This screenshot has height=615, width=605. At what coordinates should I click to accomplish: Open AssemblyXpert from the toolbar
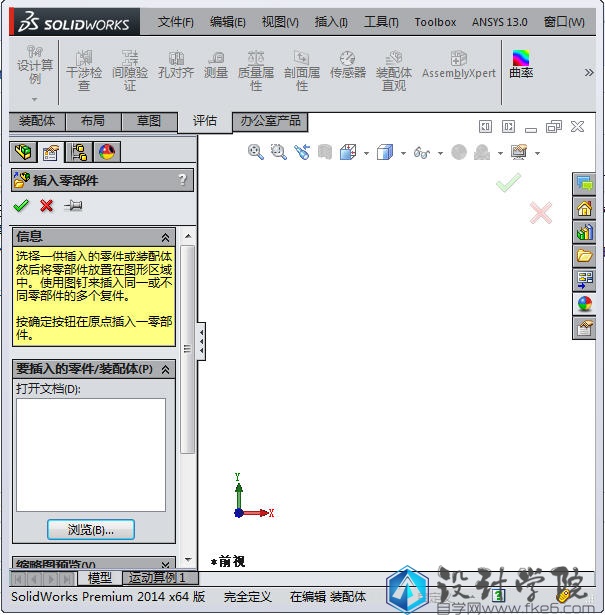(x=458, y=66)
